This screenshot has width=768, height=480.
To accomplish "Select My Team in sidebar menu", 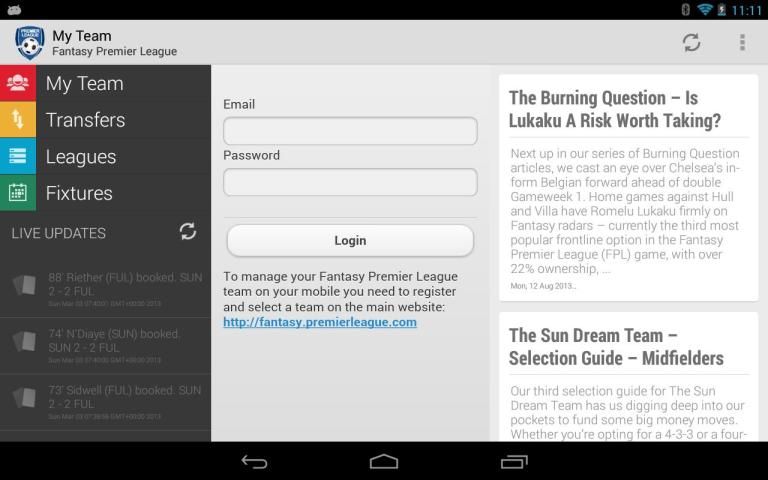I will point(85,84).
